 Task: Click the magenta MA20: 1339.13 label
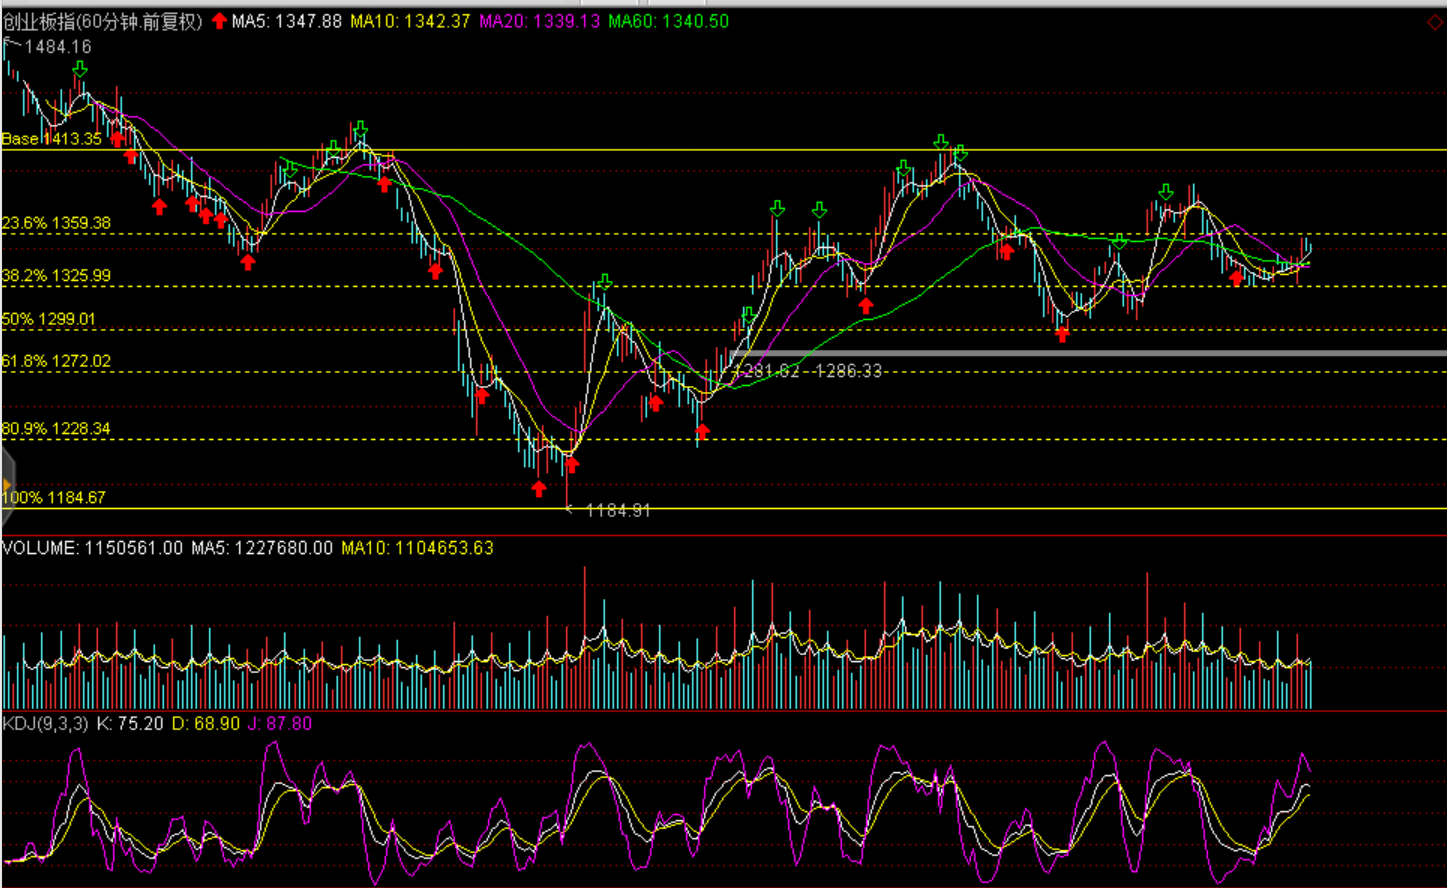click(540, 21)
